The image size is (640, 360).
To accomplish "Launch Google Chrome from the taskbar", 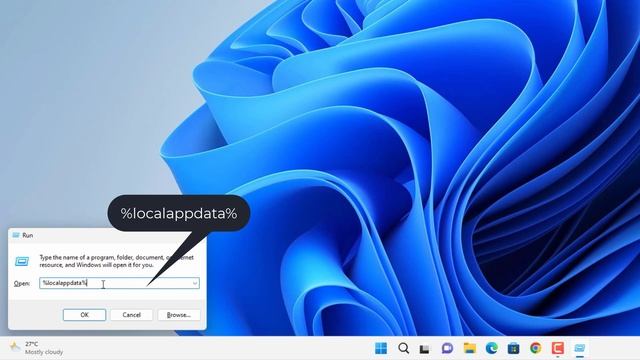I will pos(536,348).
